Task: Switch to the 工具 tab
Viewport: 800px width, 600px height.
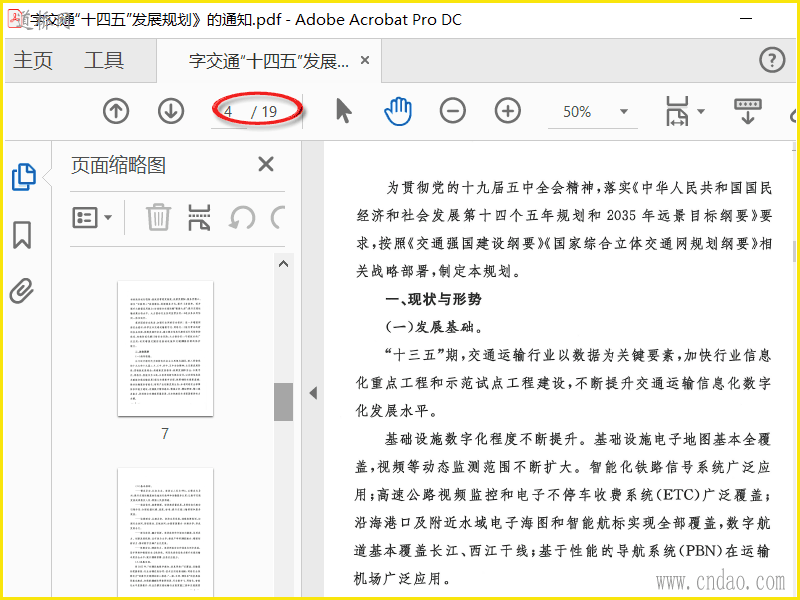Action: coord(104,60)
